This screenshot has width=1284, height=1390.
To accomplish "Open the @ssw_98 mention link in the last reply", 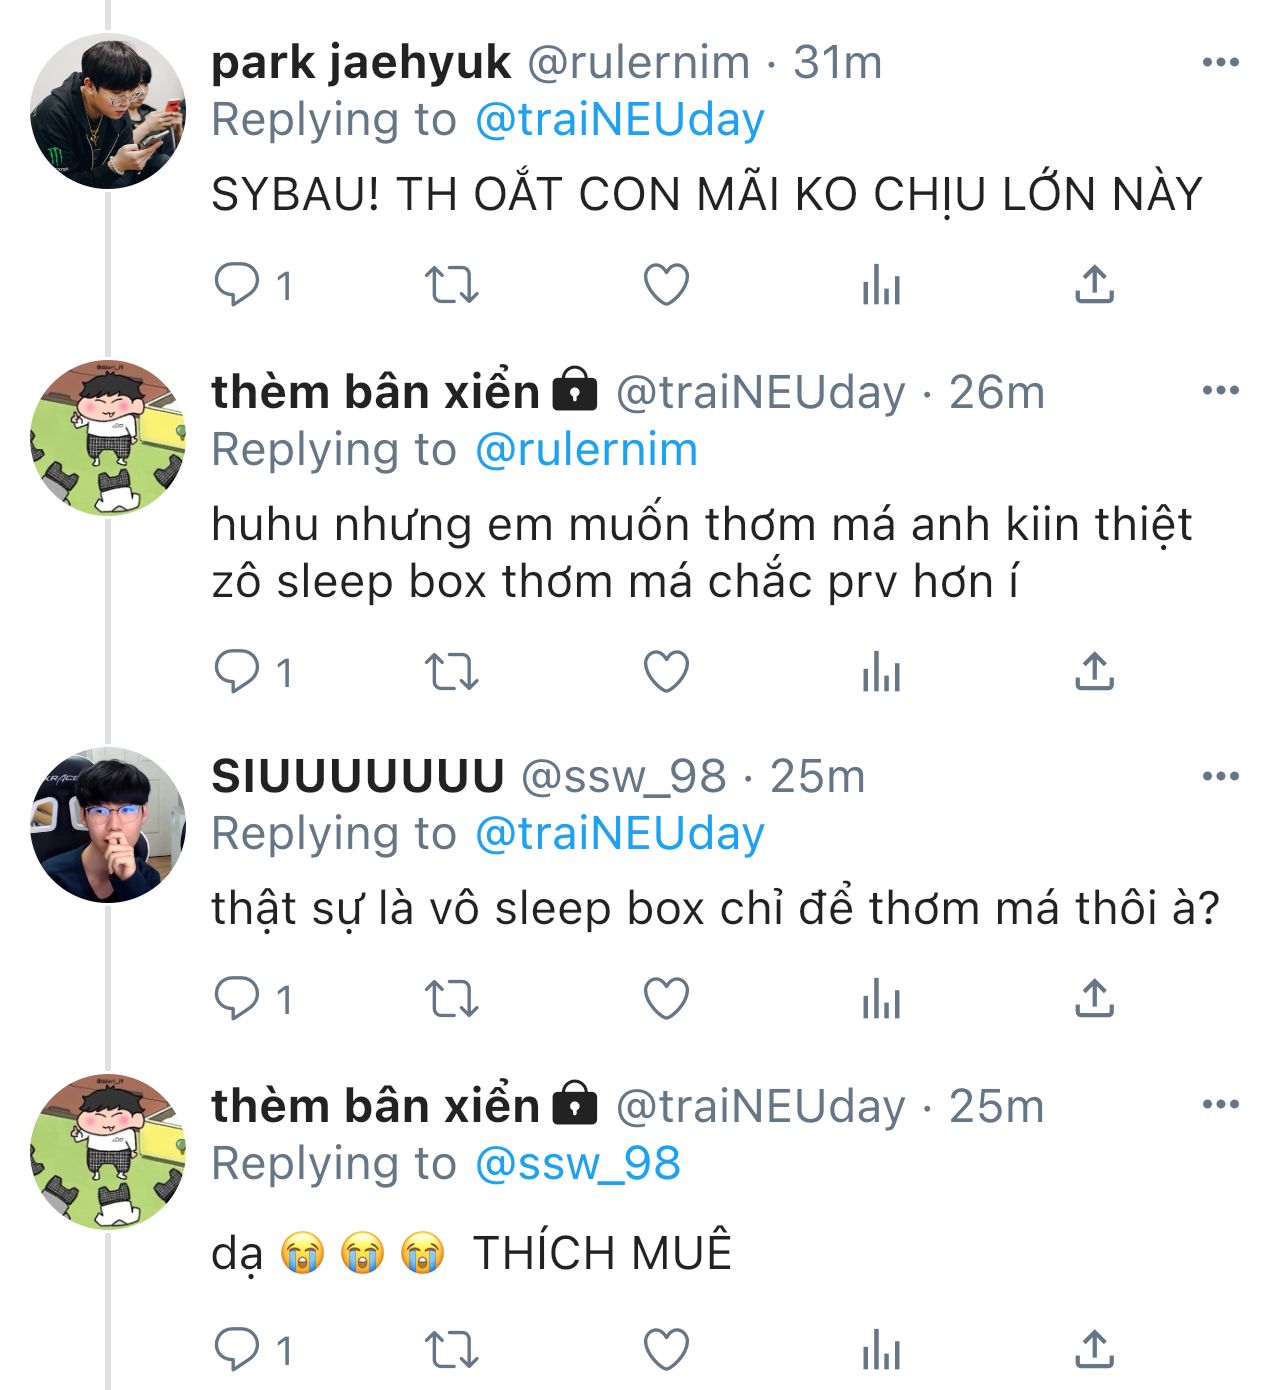I will tap(578, 1164).
